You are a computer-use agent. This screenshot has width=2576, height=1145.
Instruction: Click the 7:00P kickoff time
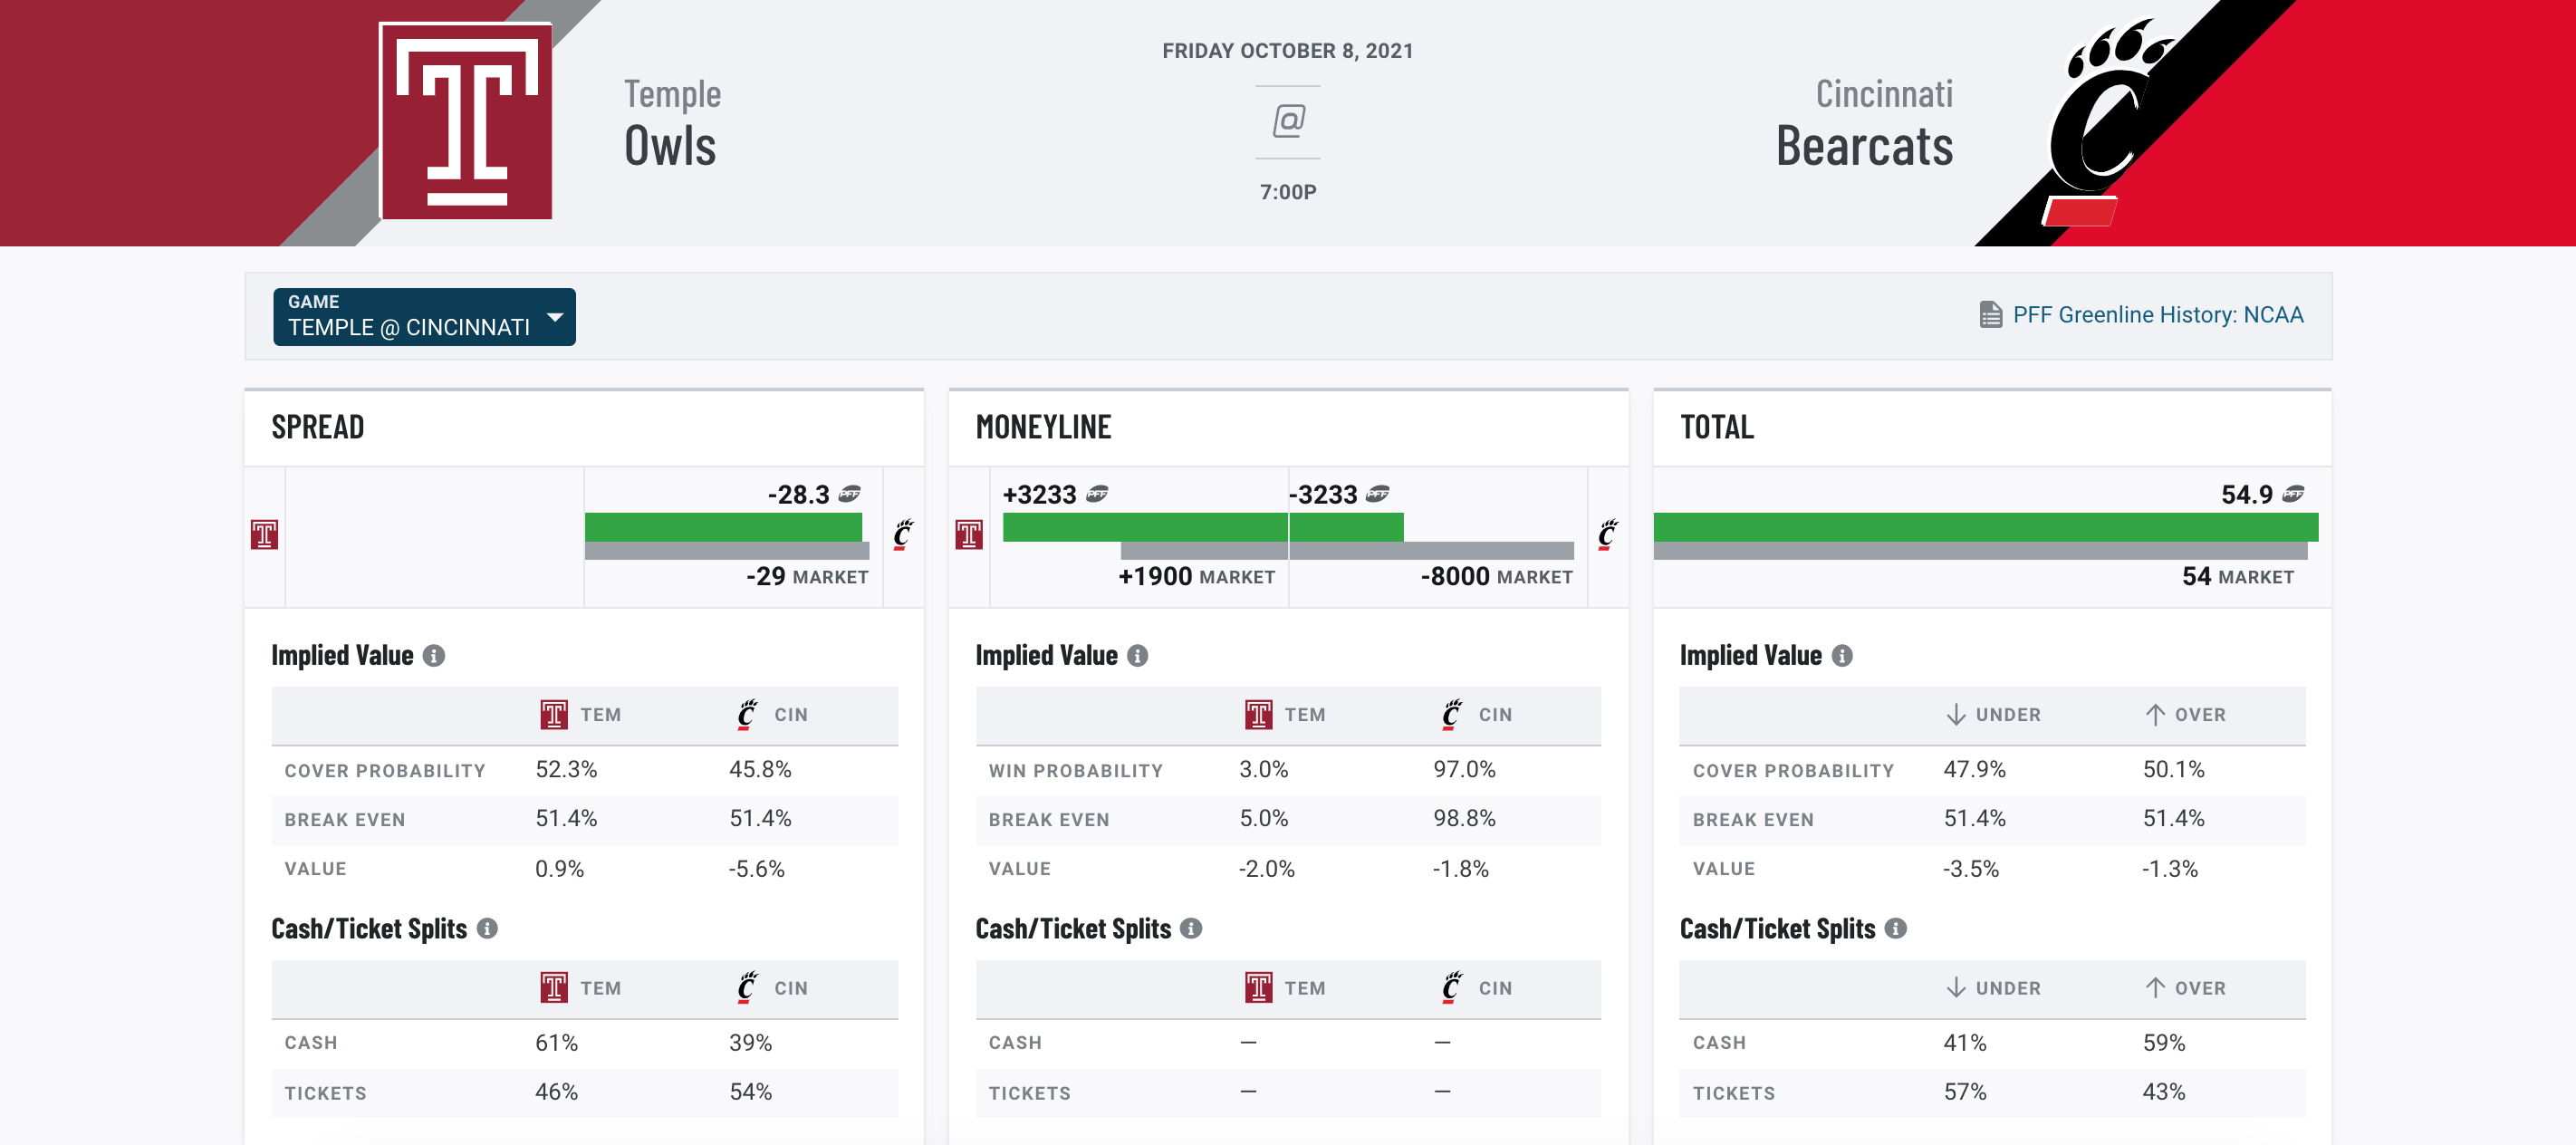[1288, 192]
